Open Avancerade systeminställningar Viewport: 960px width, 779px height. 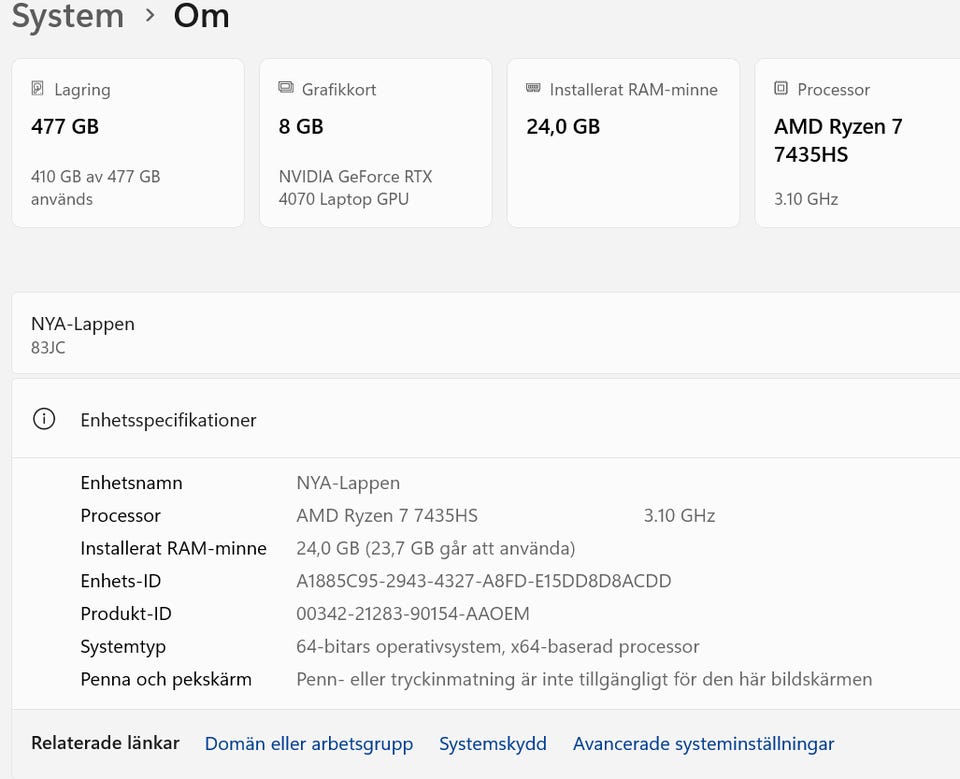[x=703, y=743]
